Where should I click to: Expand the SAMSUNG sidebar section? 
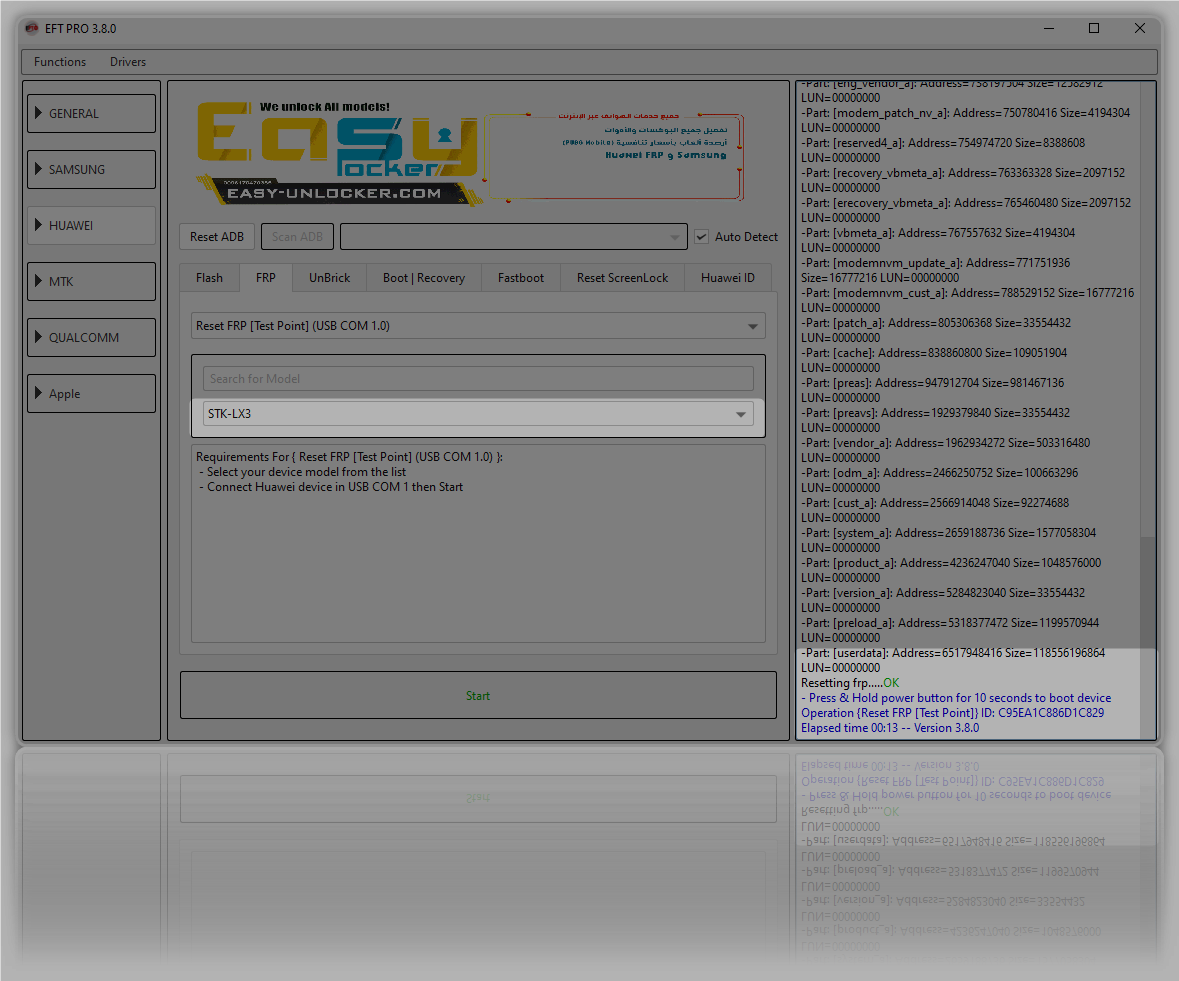tap(92, 170)
